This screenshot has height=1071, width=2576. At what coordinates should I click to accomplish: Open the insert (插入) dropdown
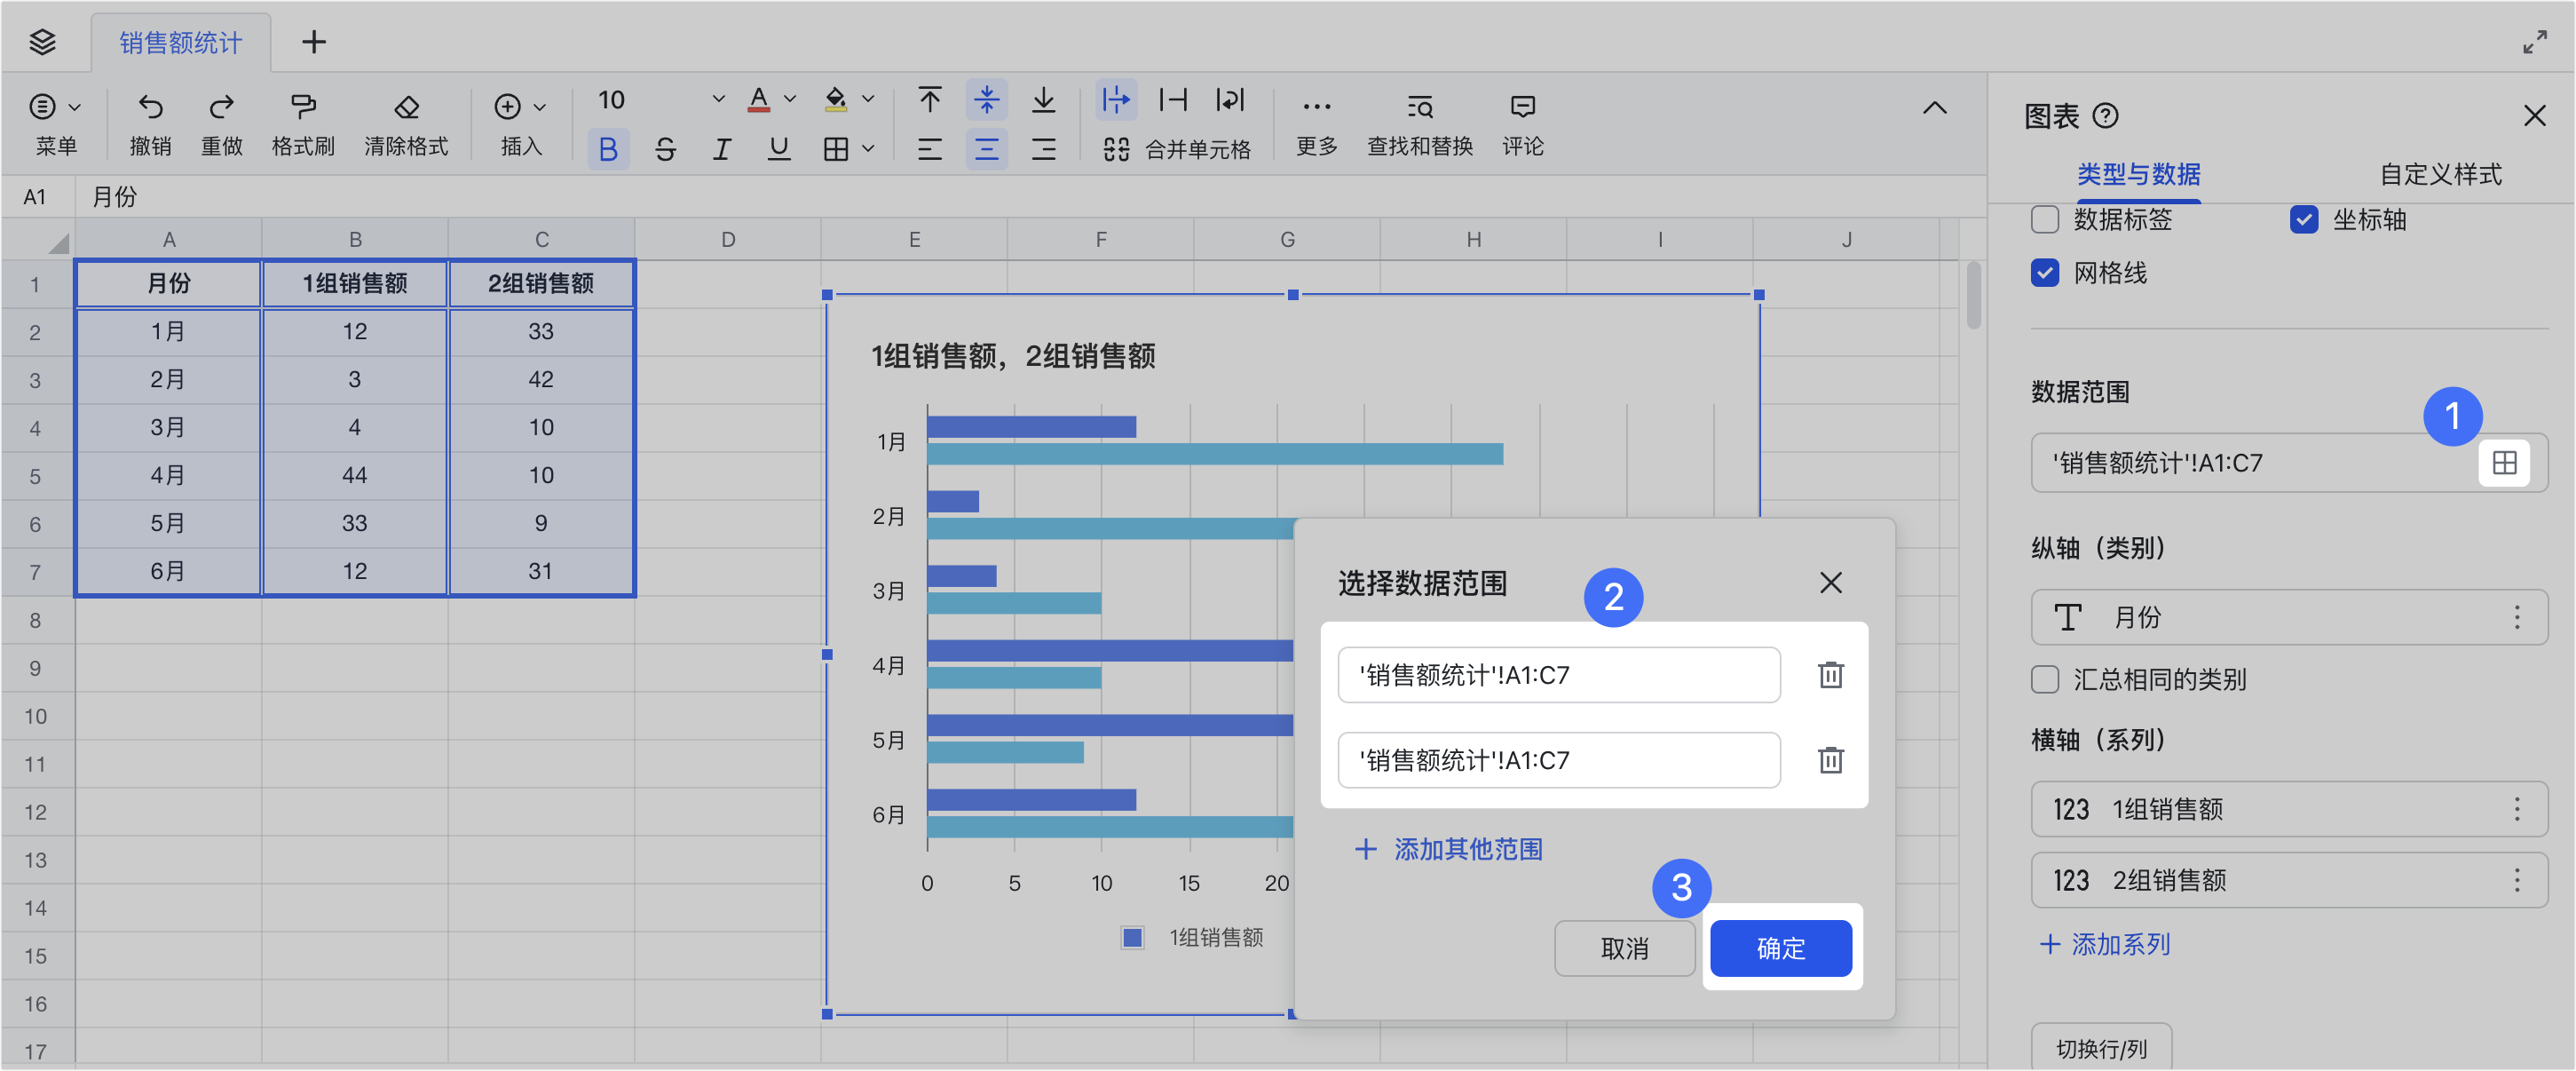coord(521,124)
